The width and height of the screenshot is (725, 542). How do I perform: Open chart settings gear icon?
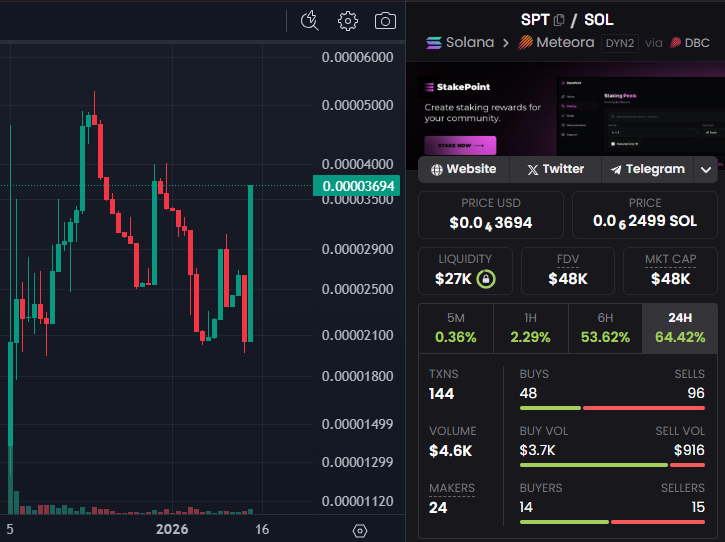(x=348, y=21)
